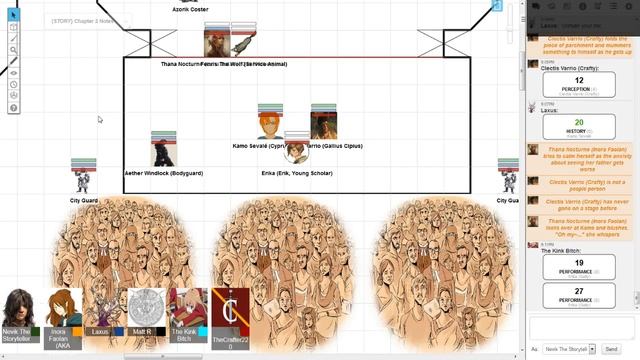Click TheCrafter220 player avatar
640x360 pixels.
pos(231,307)
